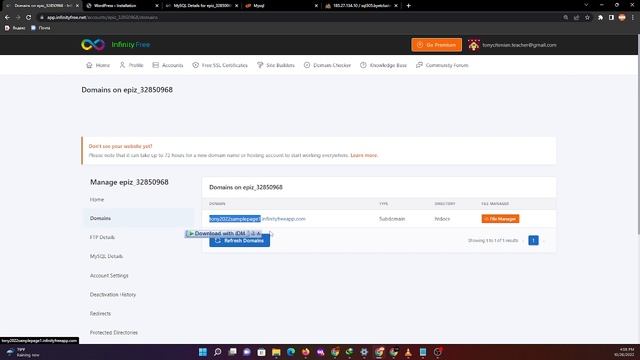Open Deactivation History in sidebar
Image resolution: width=640 pixels, height=360 pixels.
pos(113,295)
